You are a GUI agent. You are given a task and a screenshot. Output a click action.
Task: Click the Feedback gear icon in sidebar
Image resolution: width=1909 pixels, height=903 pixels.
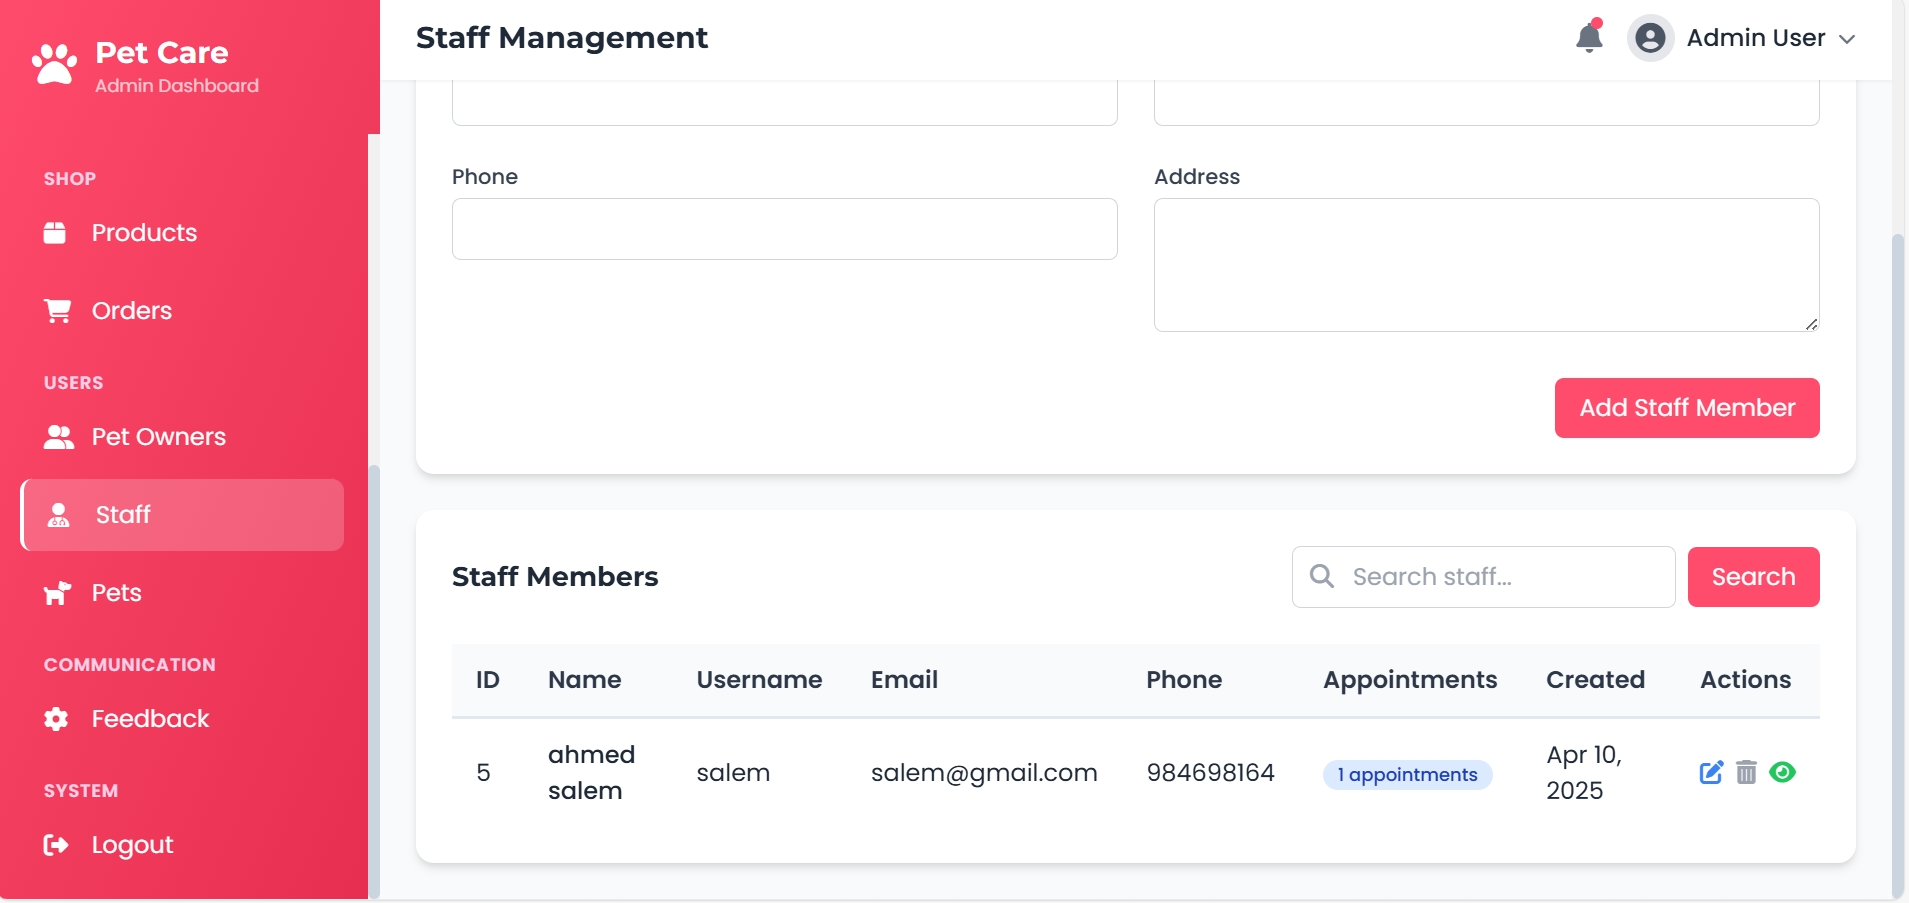pos(56,719)
